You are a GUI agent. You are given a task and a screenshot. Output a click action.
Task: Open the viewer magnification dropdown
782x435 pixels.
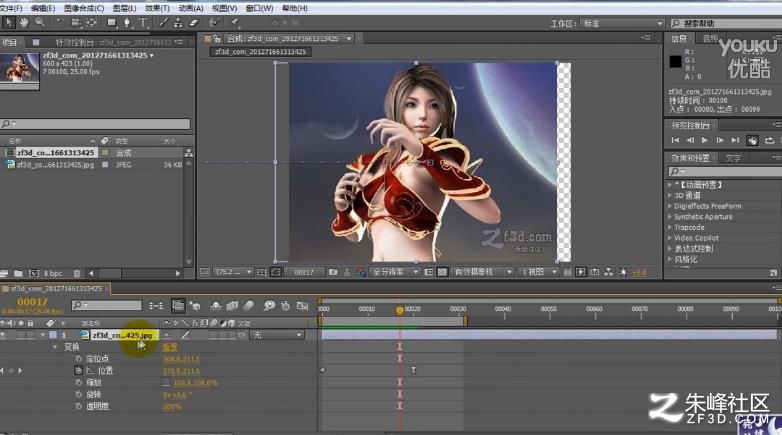point(233,272)
